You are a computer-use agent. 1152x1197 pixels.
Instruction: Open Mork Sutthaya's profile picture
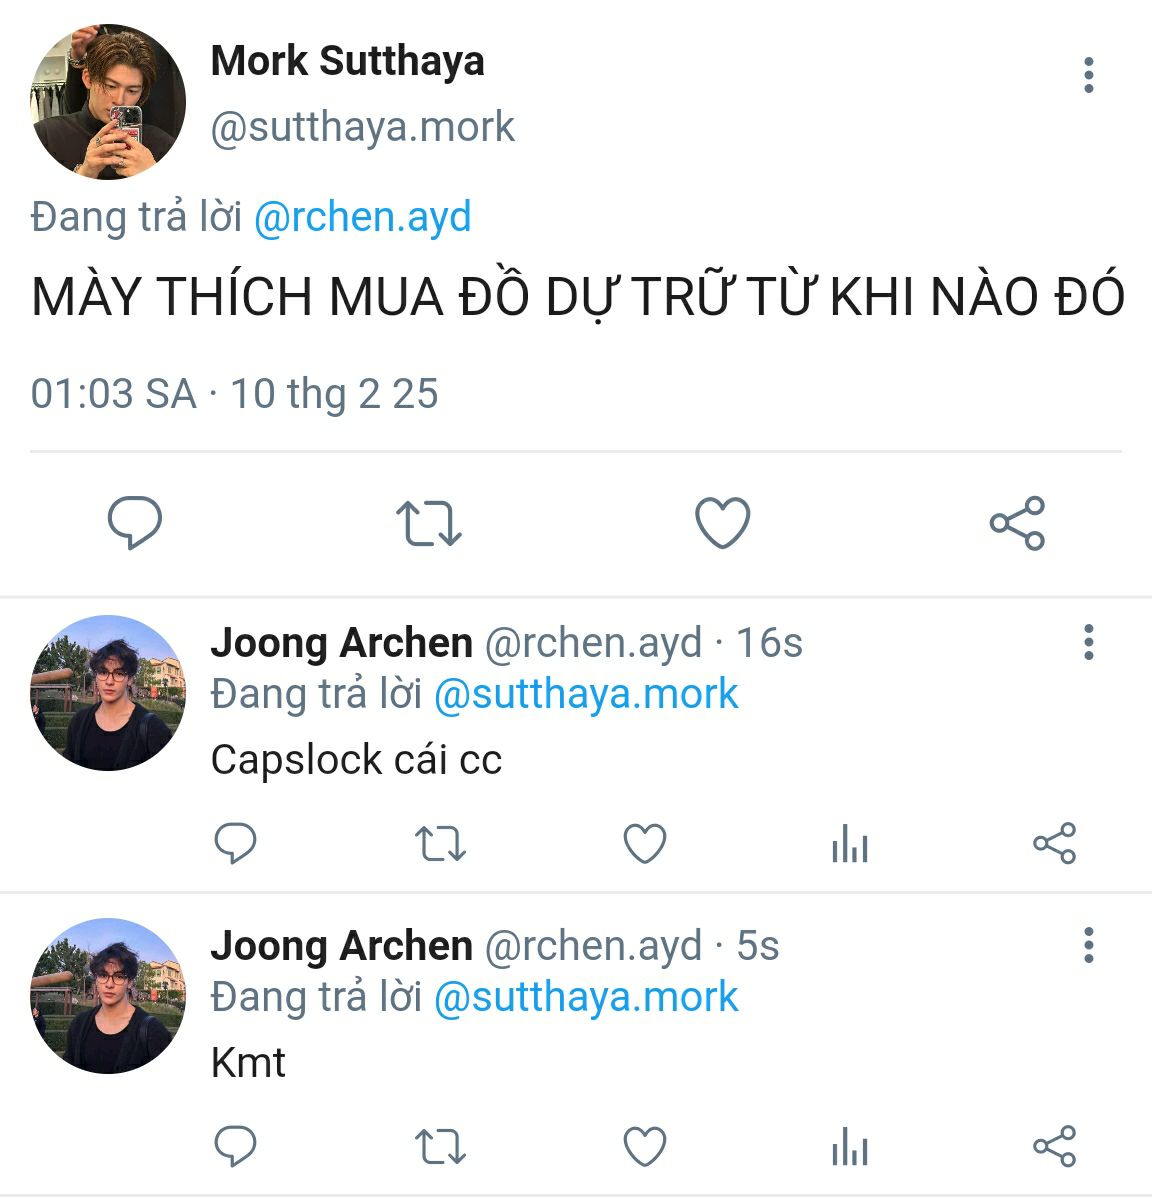tap(108, 102)
